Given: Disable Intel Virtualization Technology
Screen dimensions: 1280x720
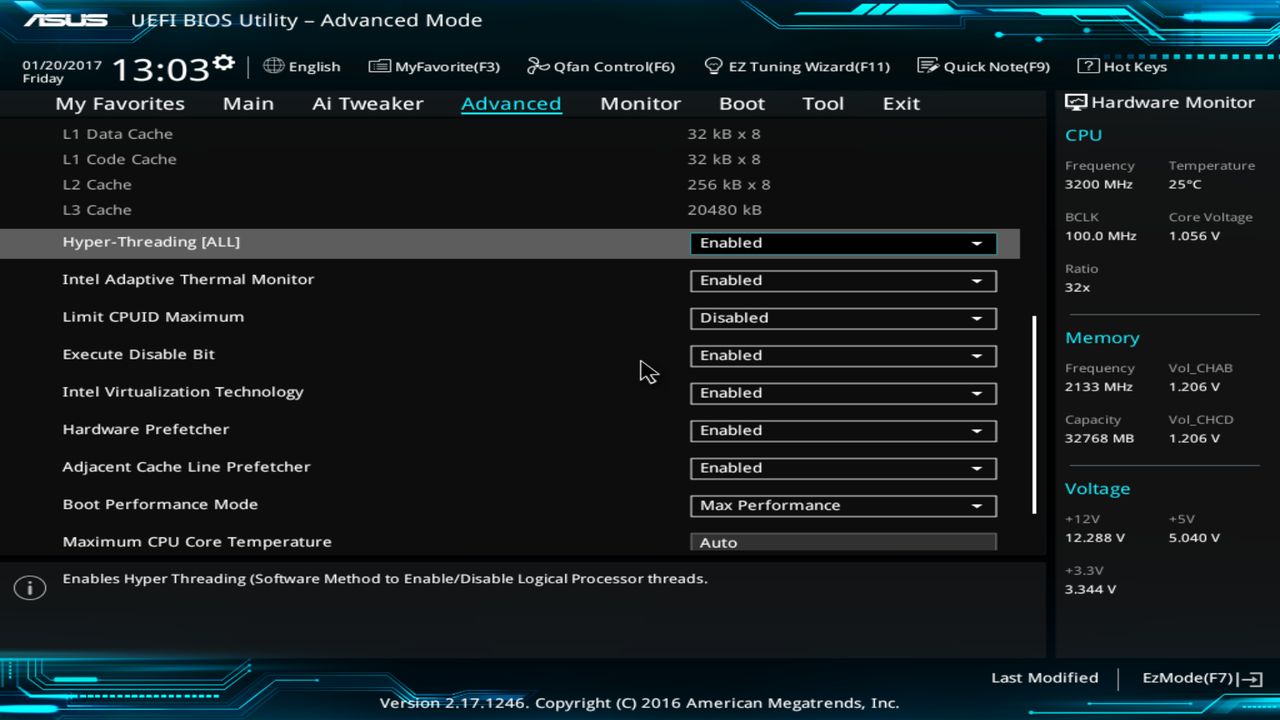Looking at the screenshot, I should pyautogui.click(x=843, y=392).
